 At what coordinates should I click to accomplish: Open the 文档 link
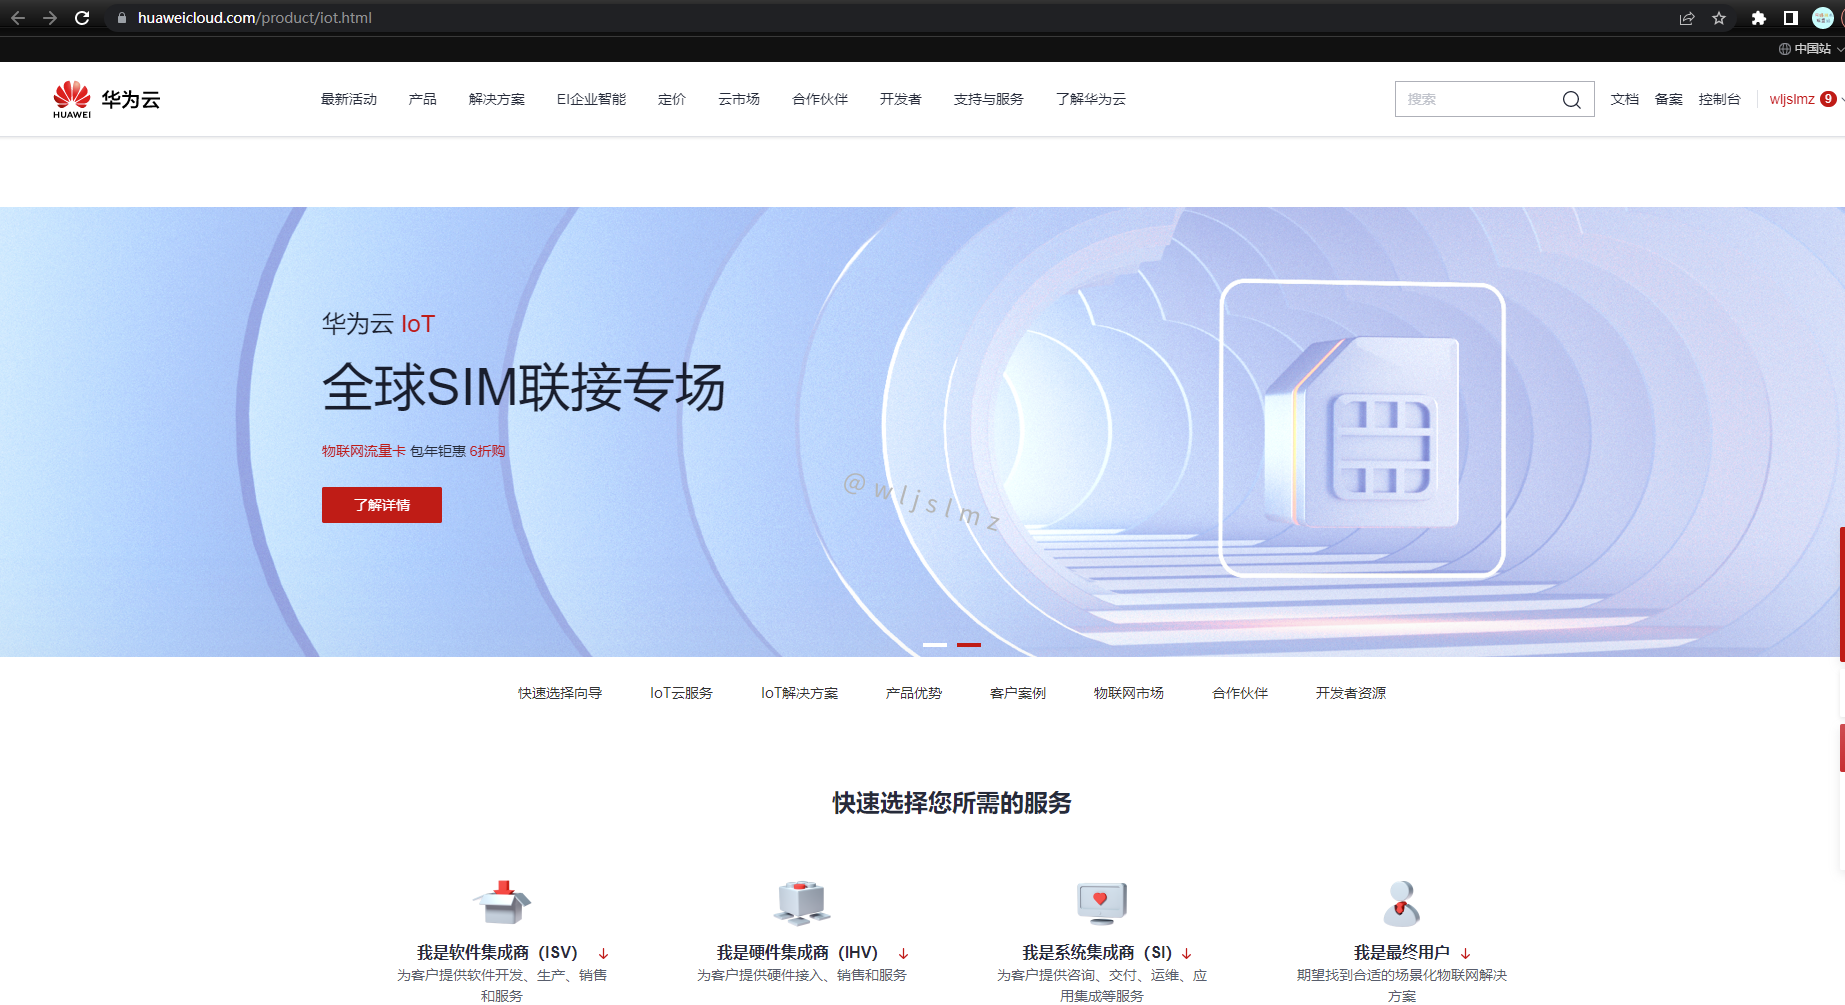pos(1625,99)
